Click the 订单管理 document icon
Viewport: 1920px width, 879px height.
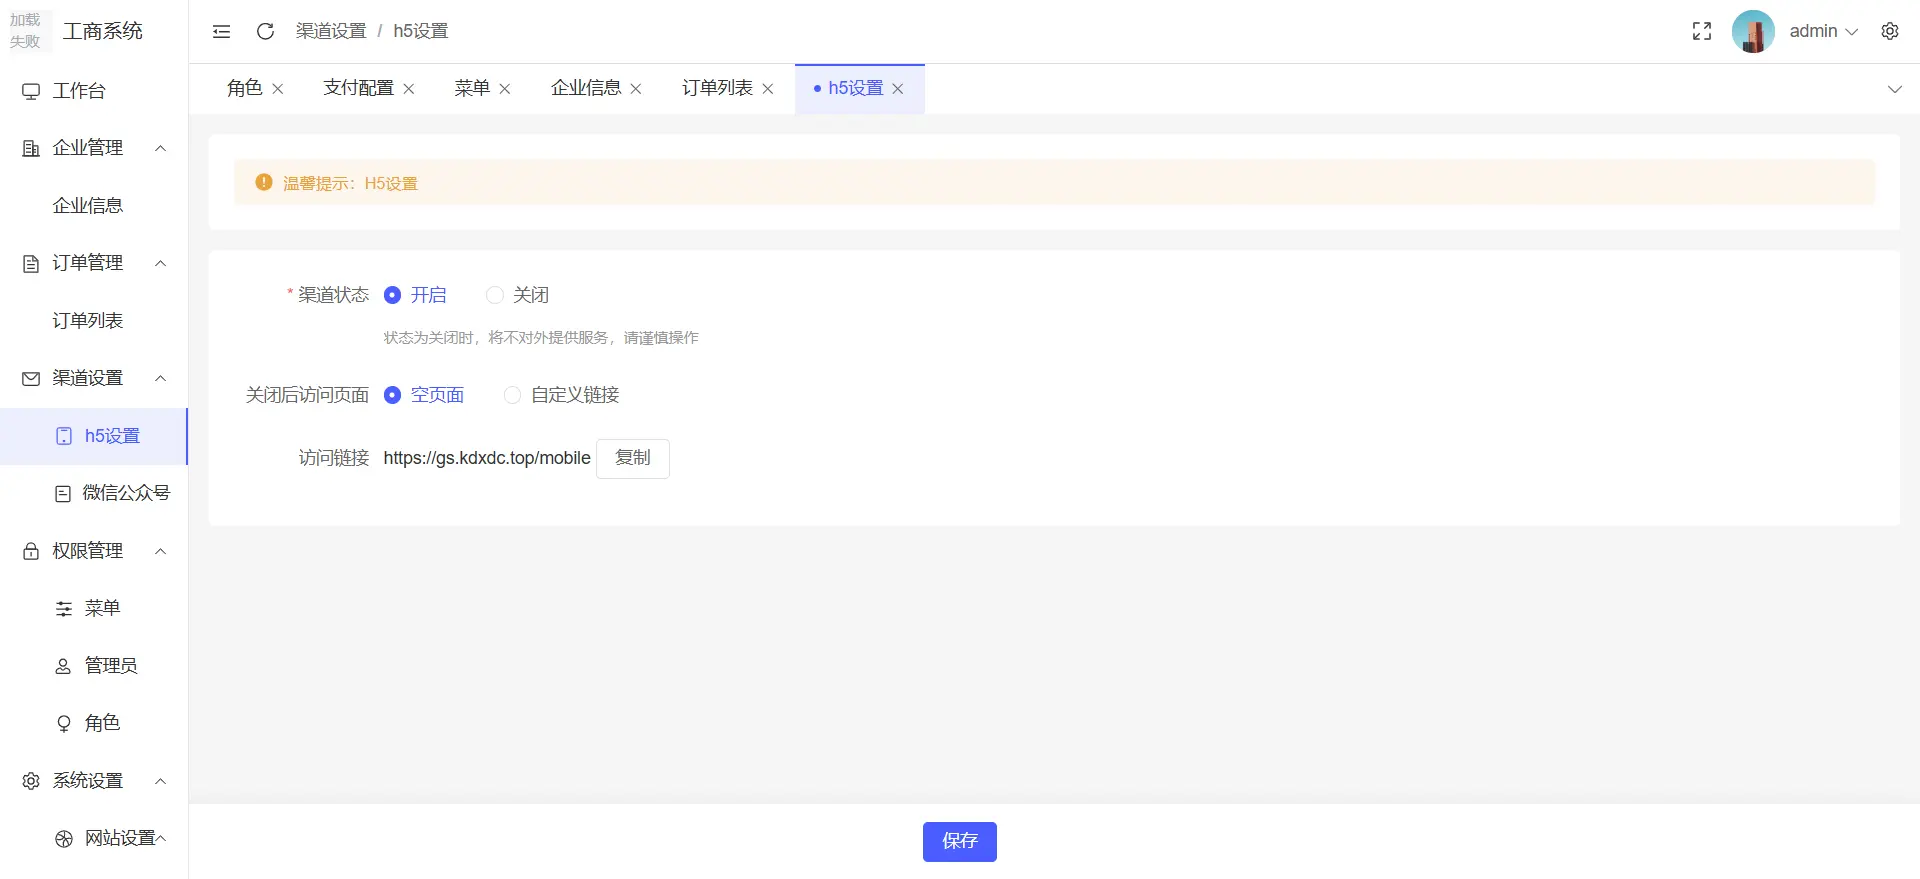31,263
